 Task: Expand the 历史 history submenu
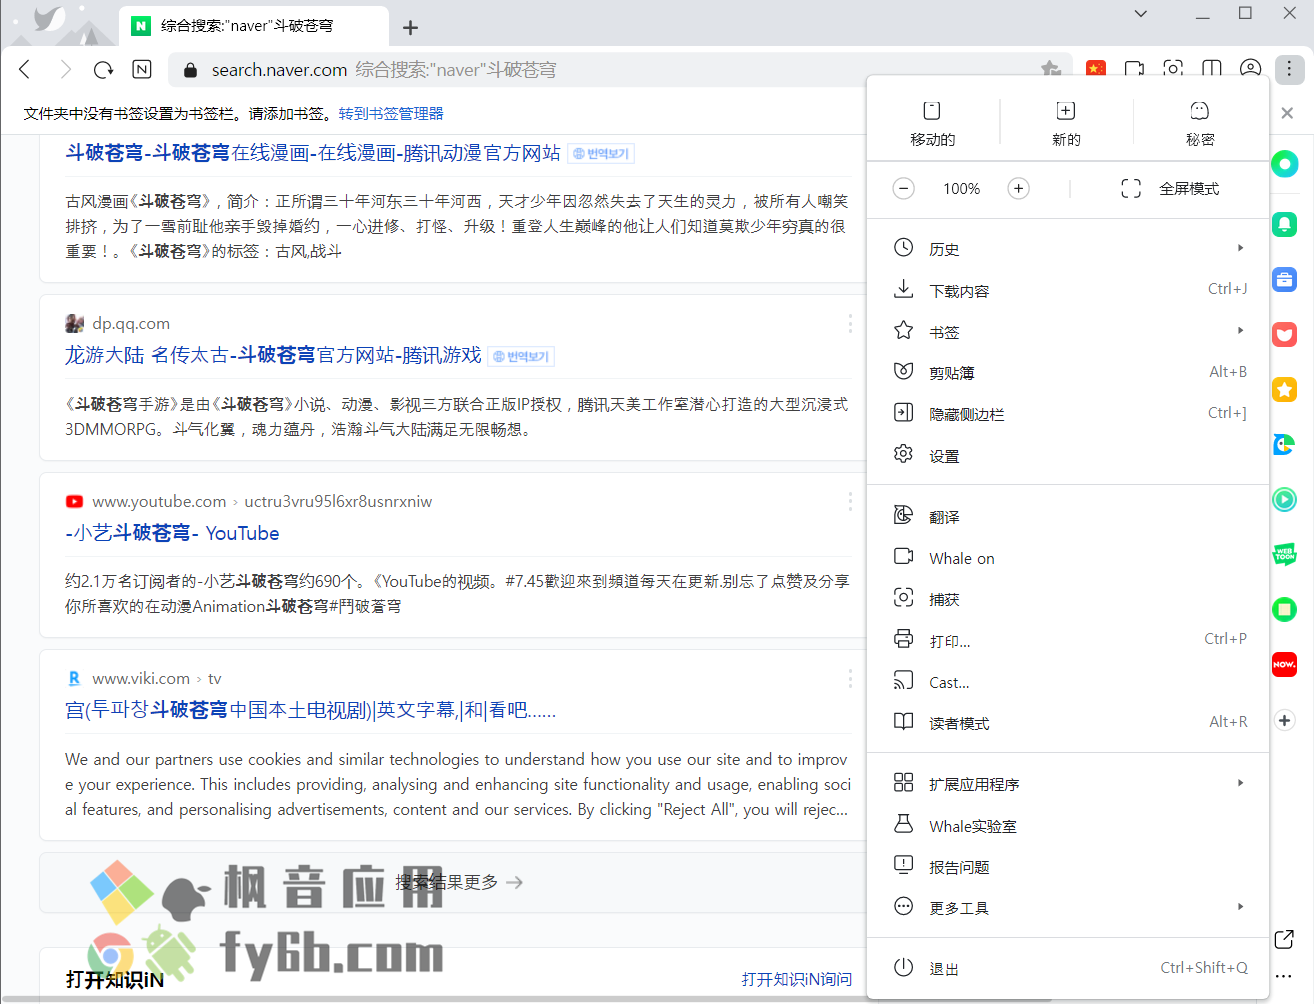(1068, 248)
